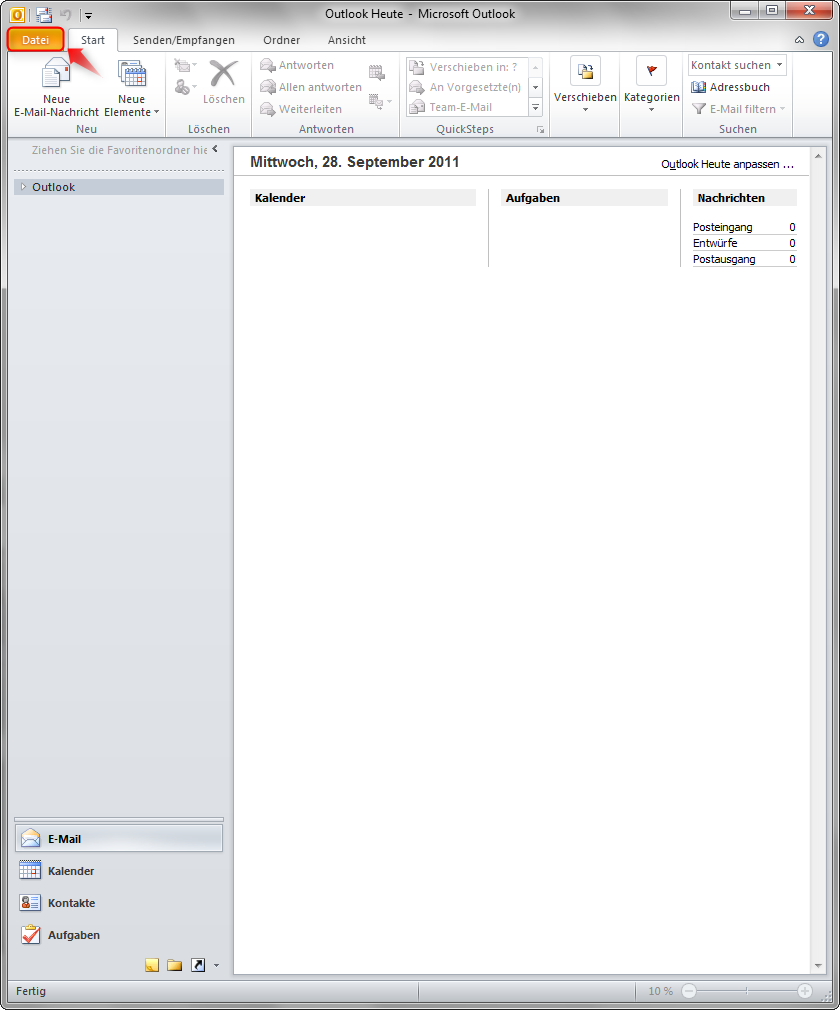Open the E-Mail filtern dropdown
Screen dimensions: 840x1010
[x=736, y=107]
